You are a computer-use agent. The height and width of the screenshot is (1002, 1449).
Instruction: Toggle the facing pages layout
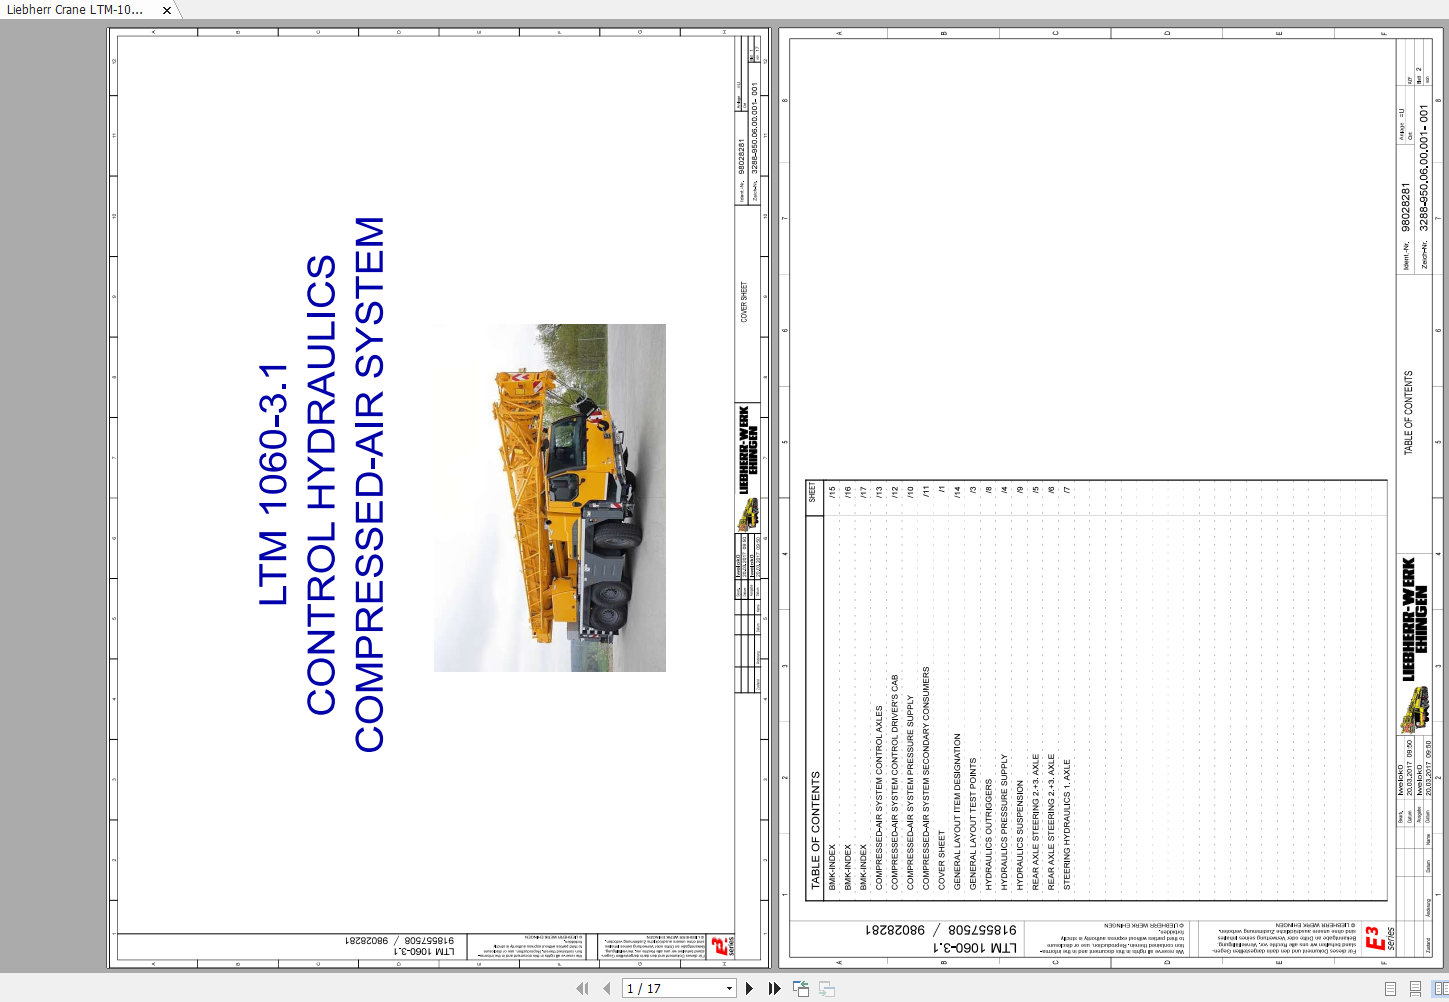(x=1441, y=988)
